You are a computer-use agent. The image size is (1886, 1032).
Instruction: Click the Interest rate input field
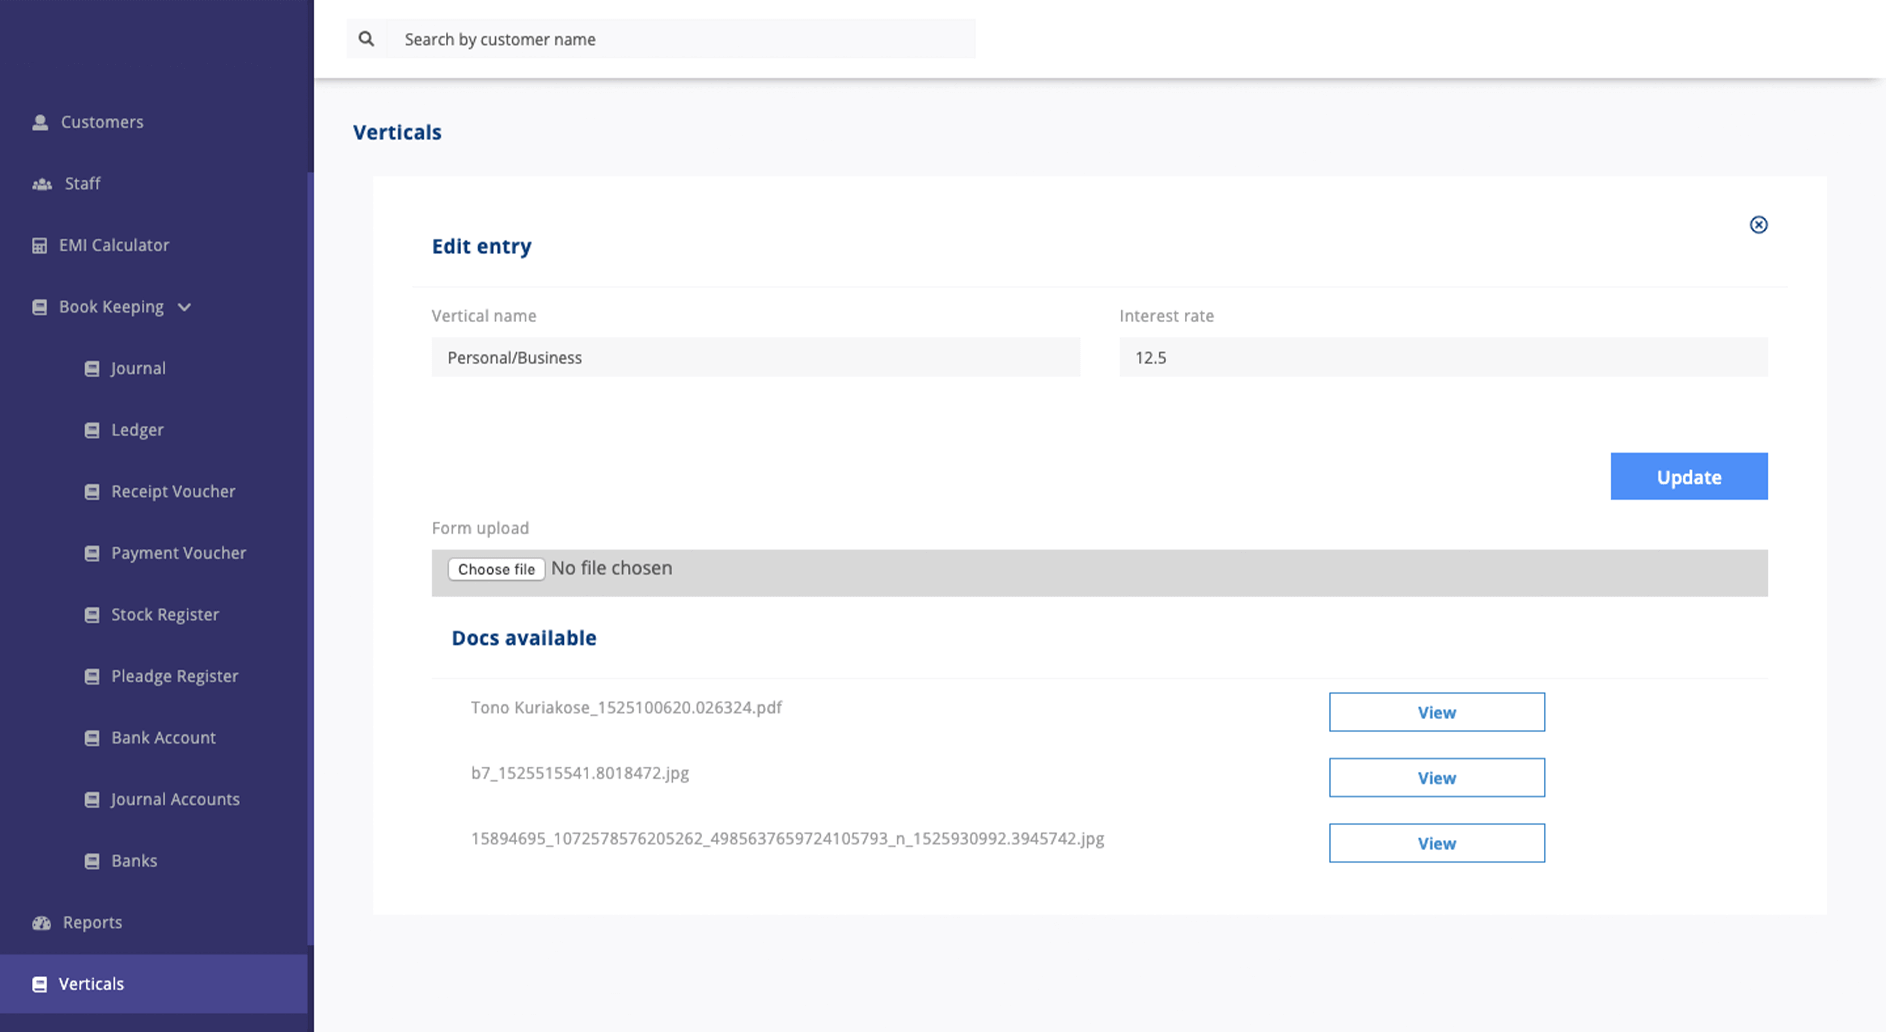click(x=1443, y=357)
